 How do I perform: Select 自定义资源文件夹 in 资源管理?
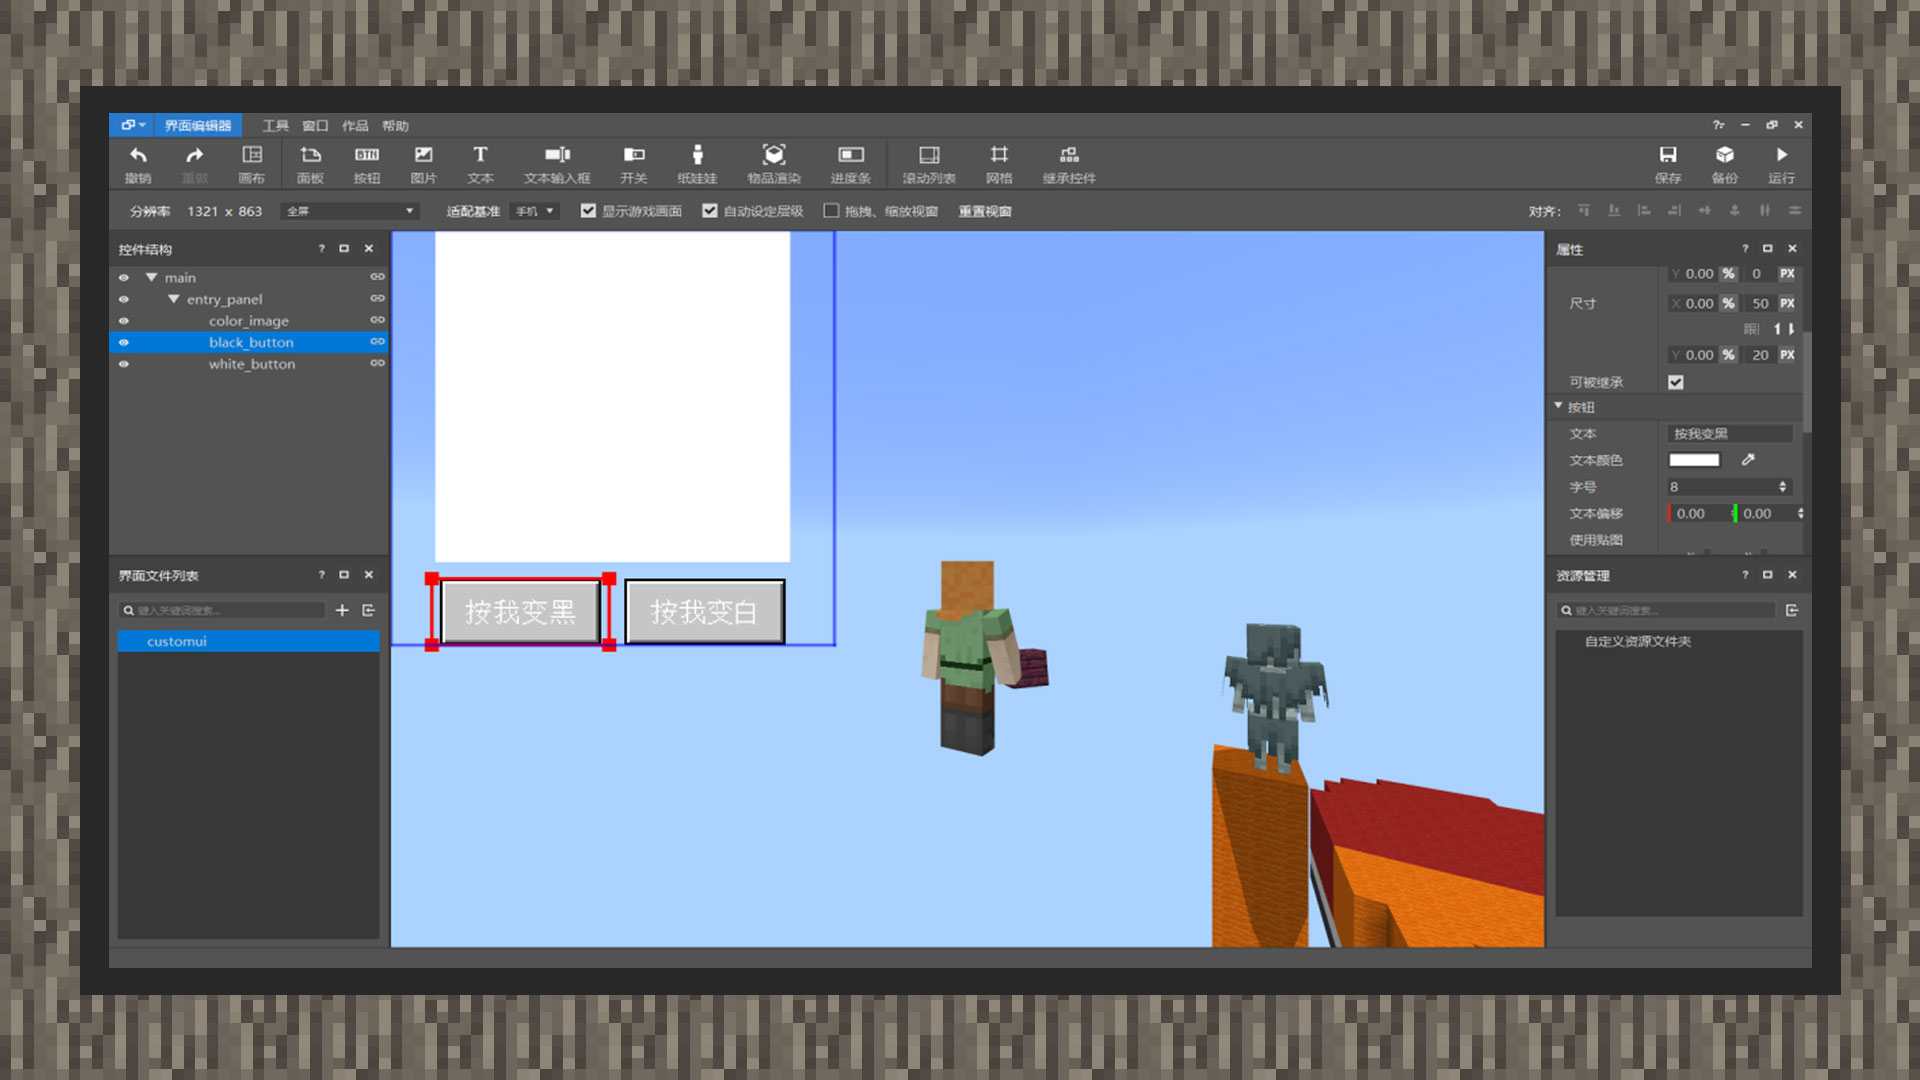[x=1638, y=641]
